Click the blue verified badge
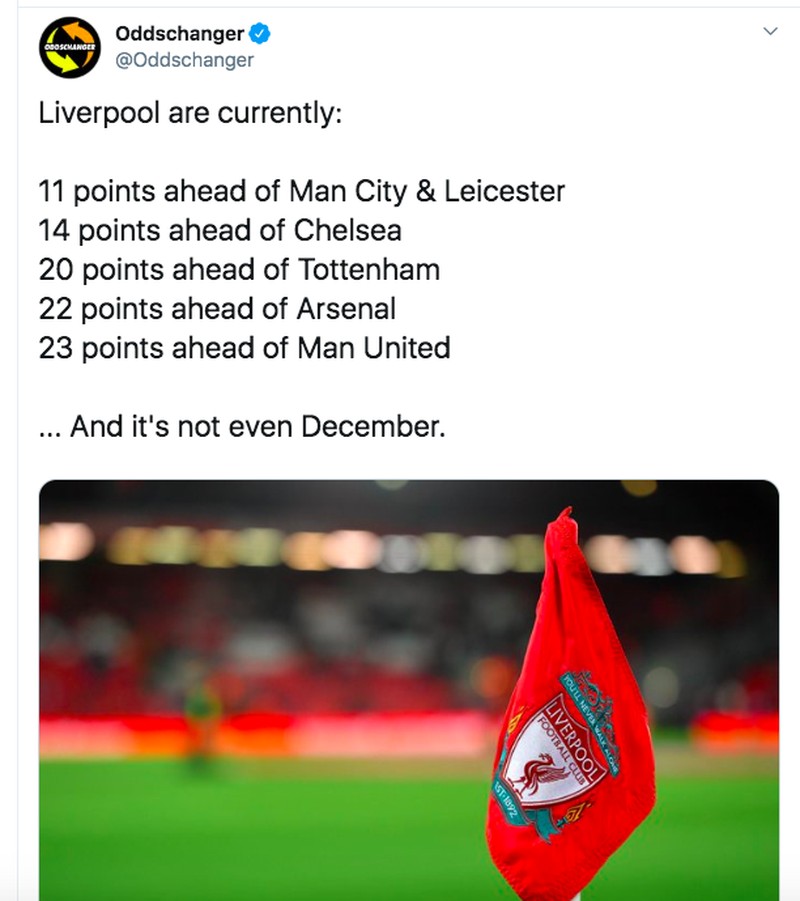This screenshot has width=800, height=901. (259, 34)
